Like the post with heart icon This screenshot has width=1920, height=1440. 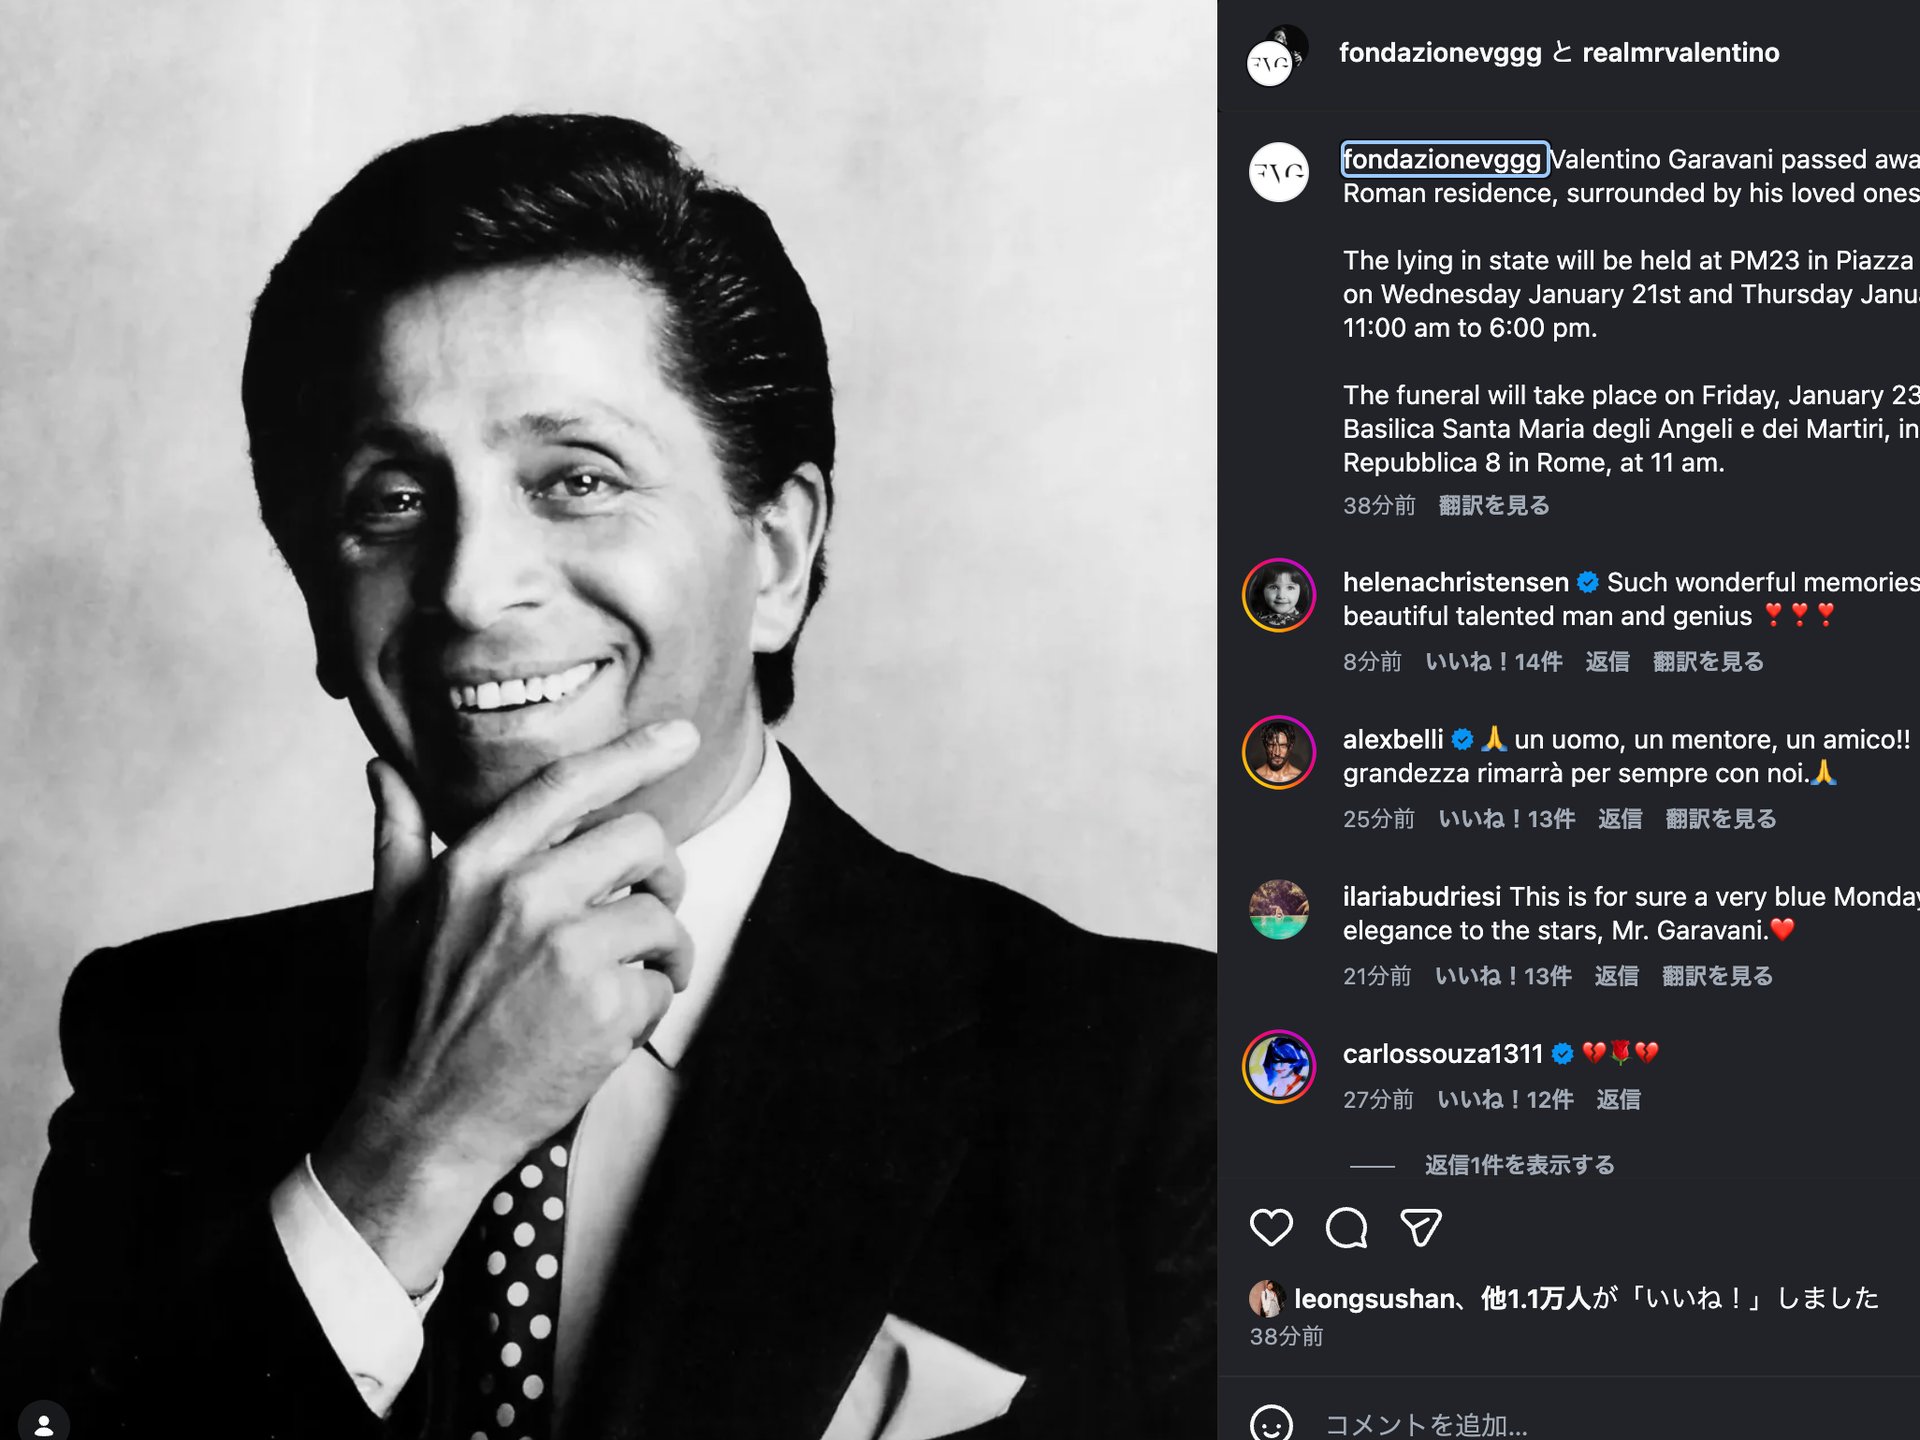click(1271, 1227)
